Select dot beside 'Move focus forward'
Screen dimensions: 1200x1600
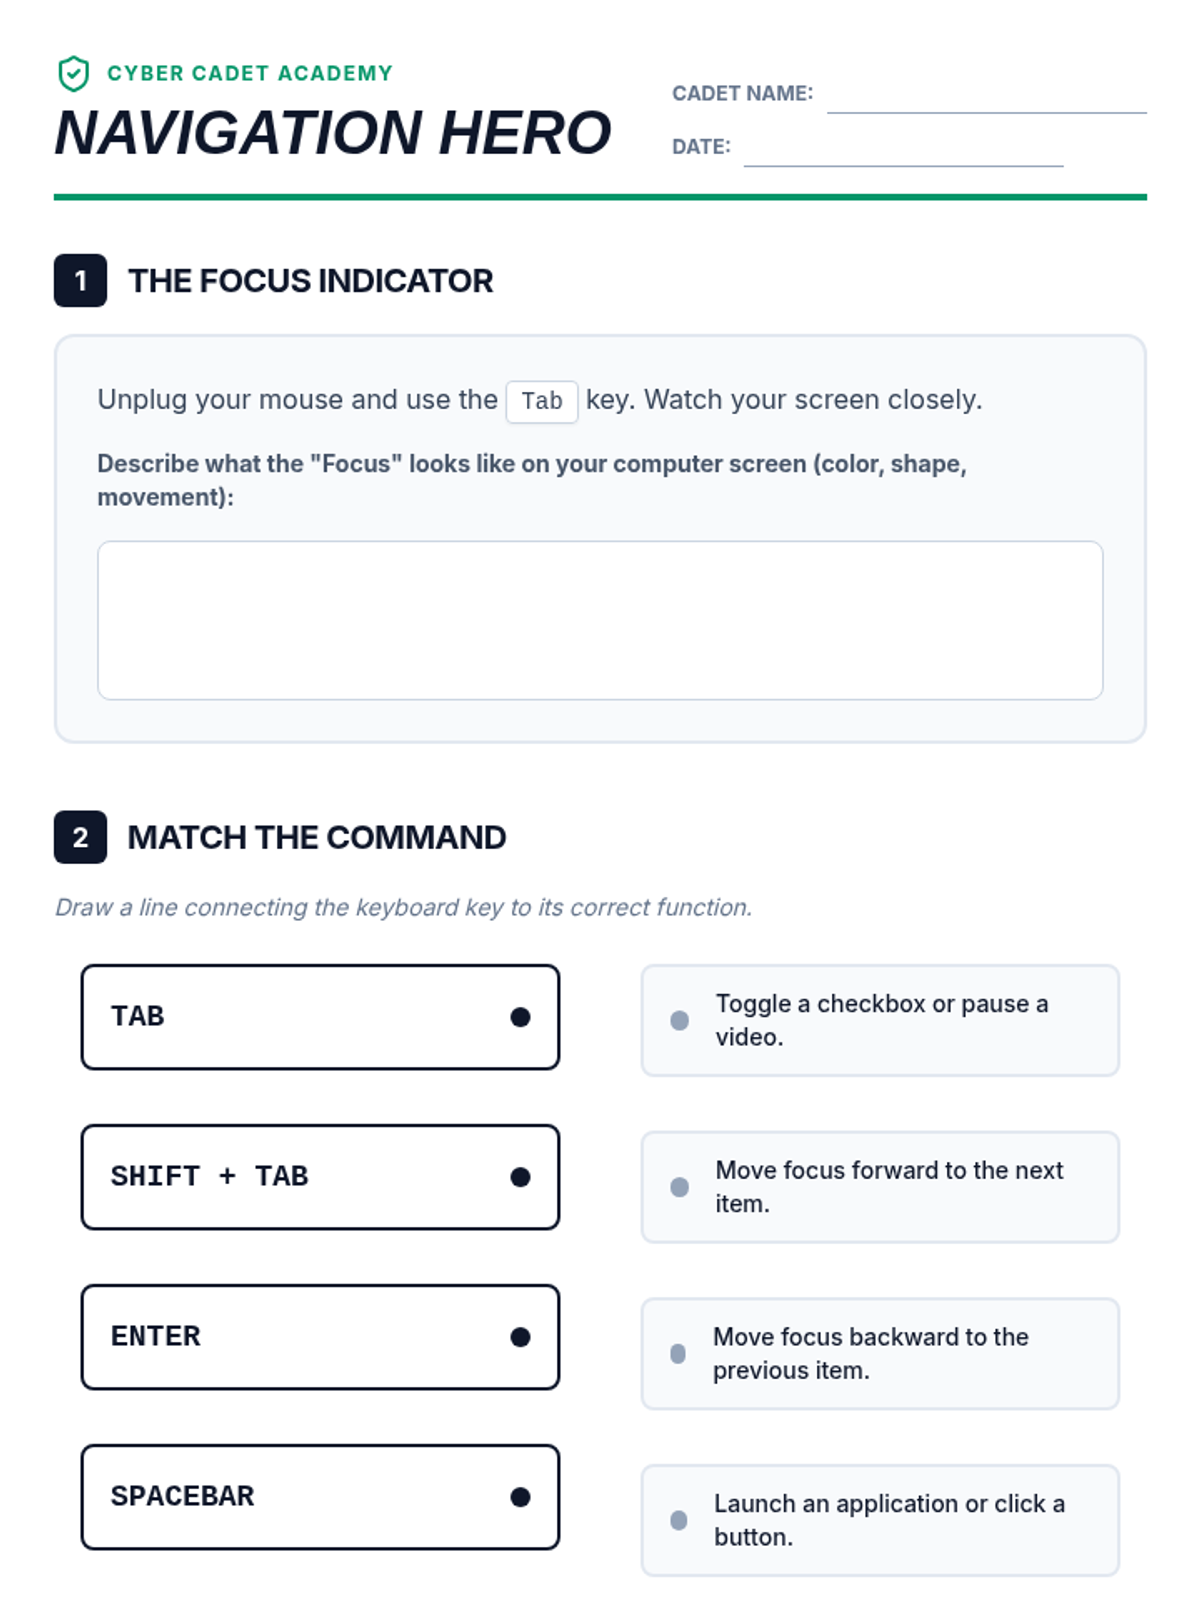(679, 1187)
